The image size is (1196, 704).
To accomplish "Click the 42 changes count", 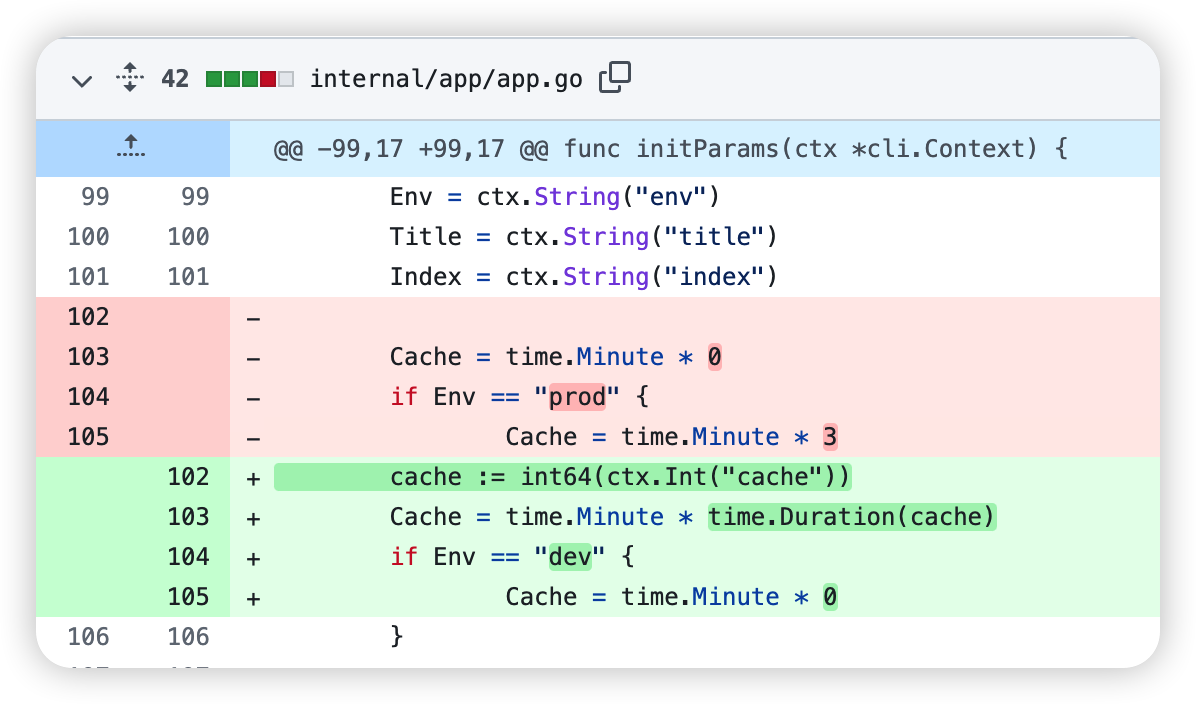I will (175, 79).
